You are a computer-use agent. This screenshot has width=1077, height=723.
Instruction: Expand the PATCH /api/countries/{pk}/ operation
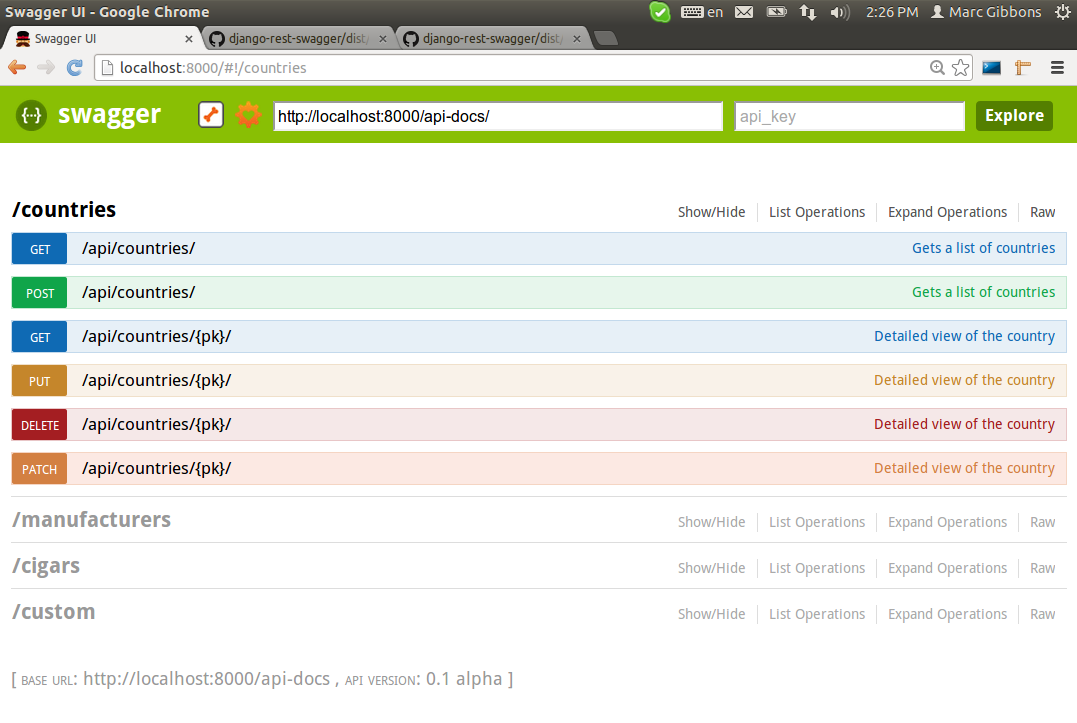coord(539,468)
